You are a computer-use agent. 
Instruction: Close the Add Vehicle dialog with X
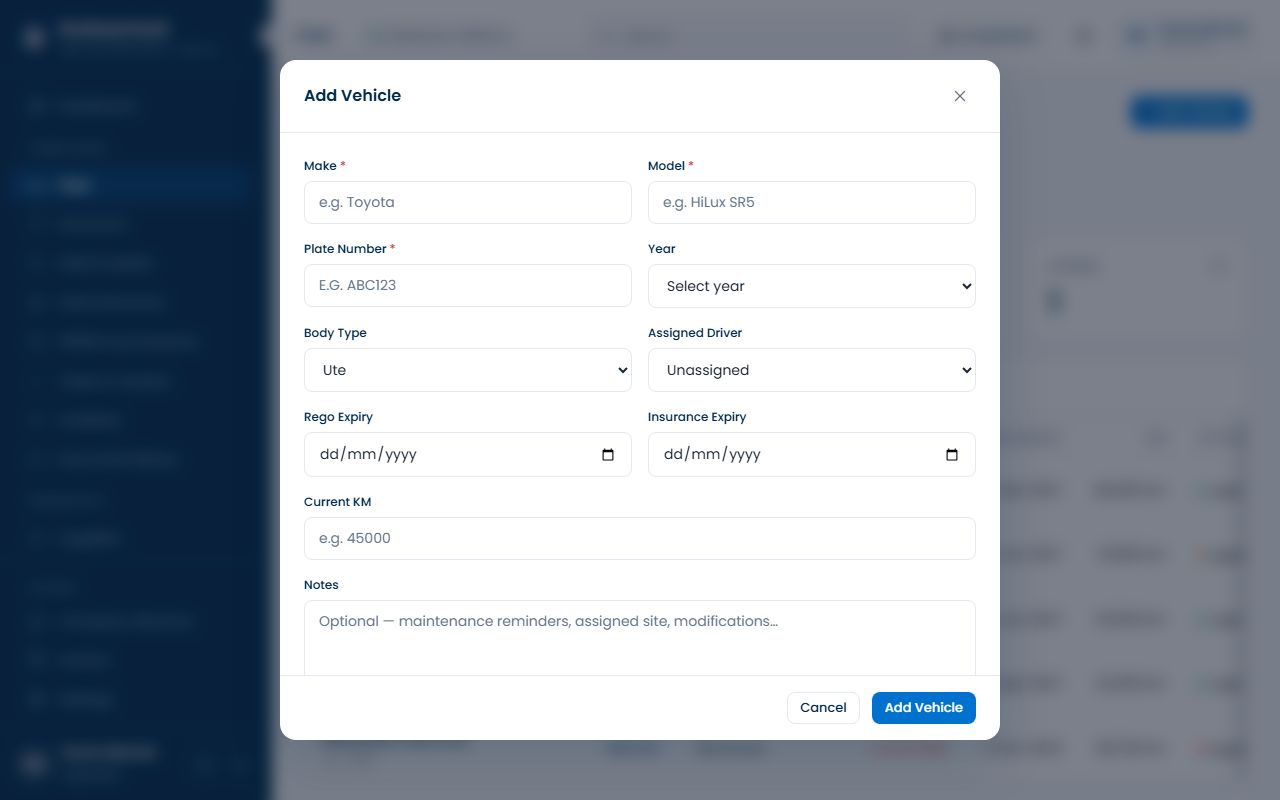960,96
